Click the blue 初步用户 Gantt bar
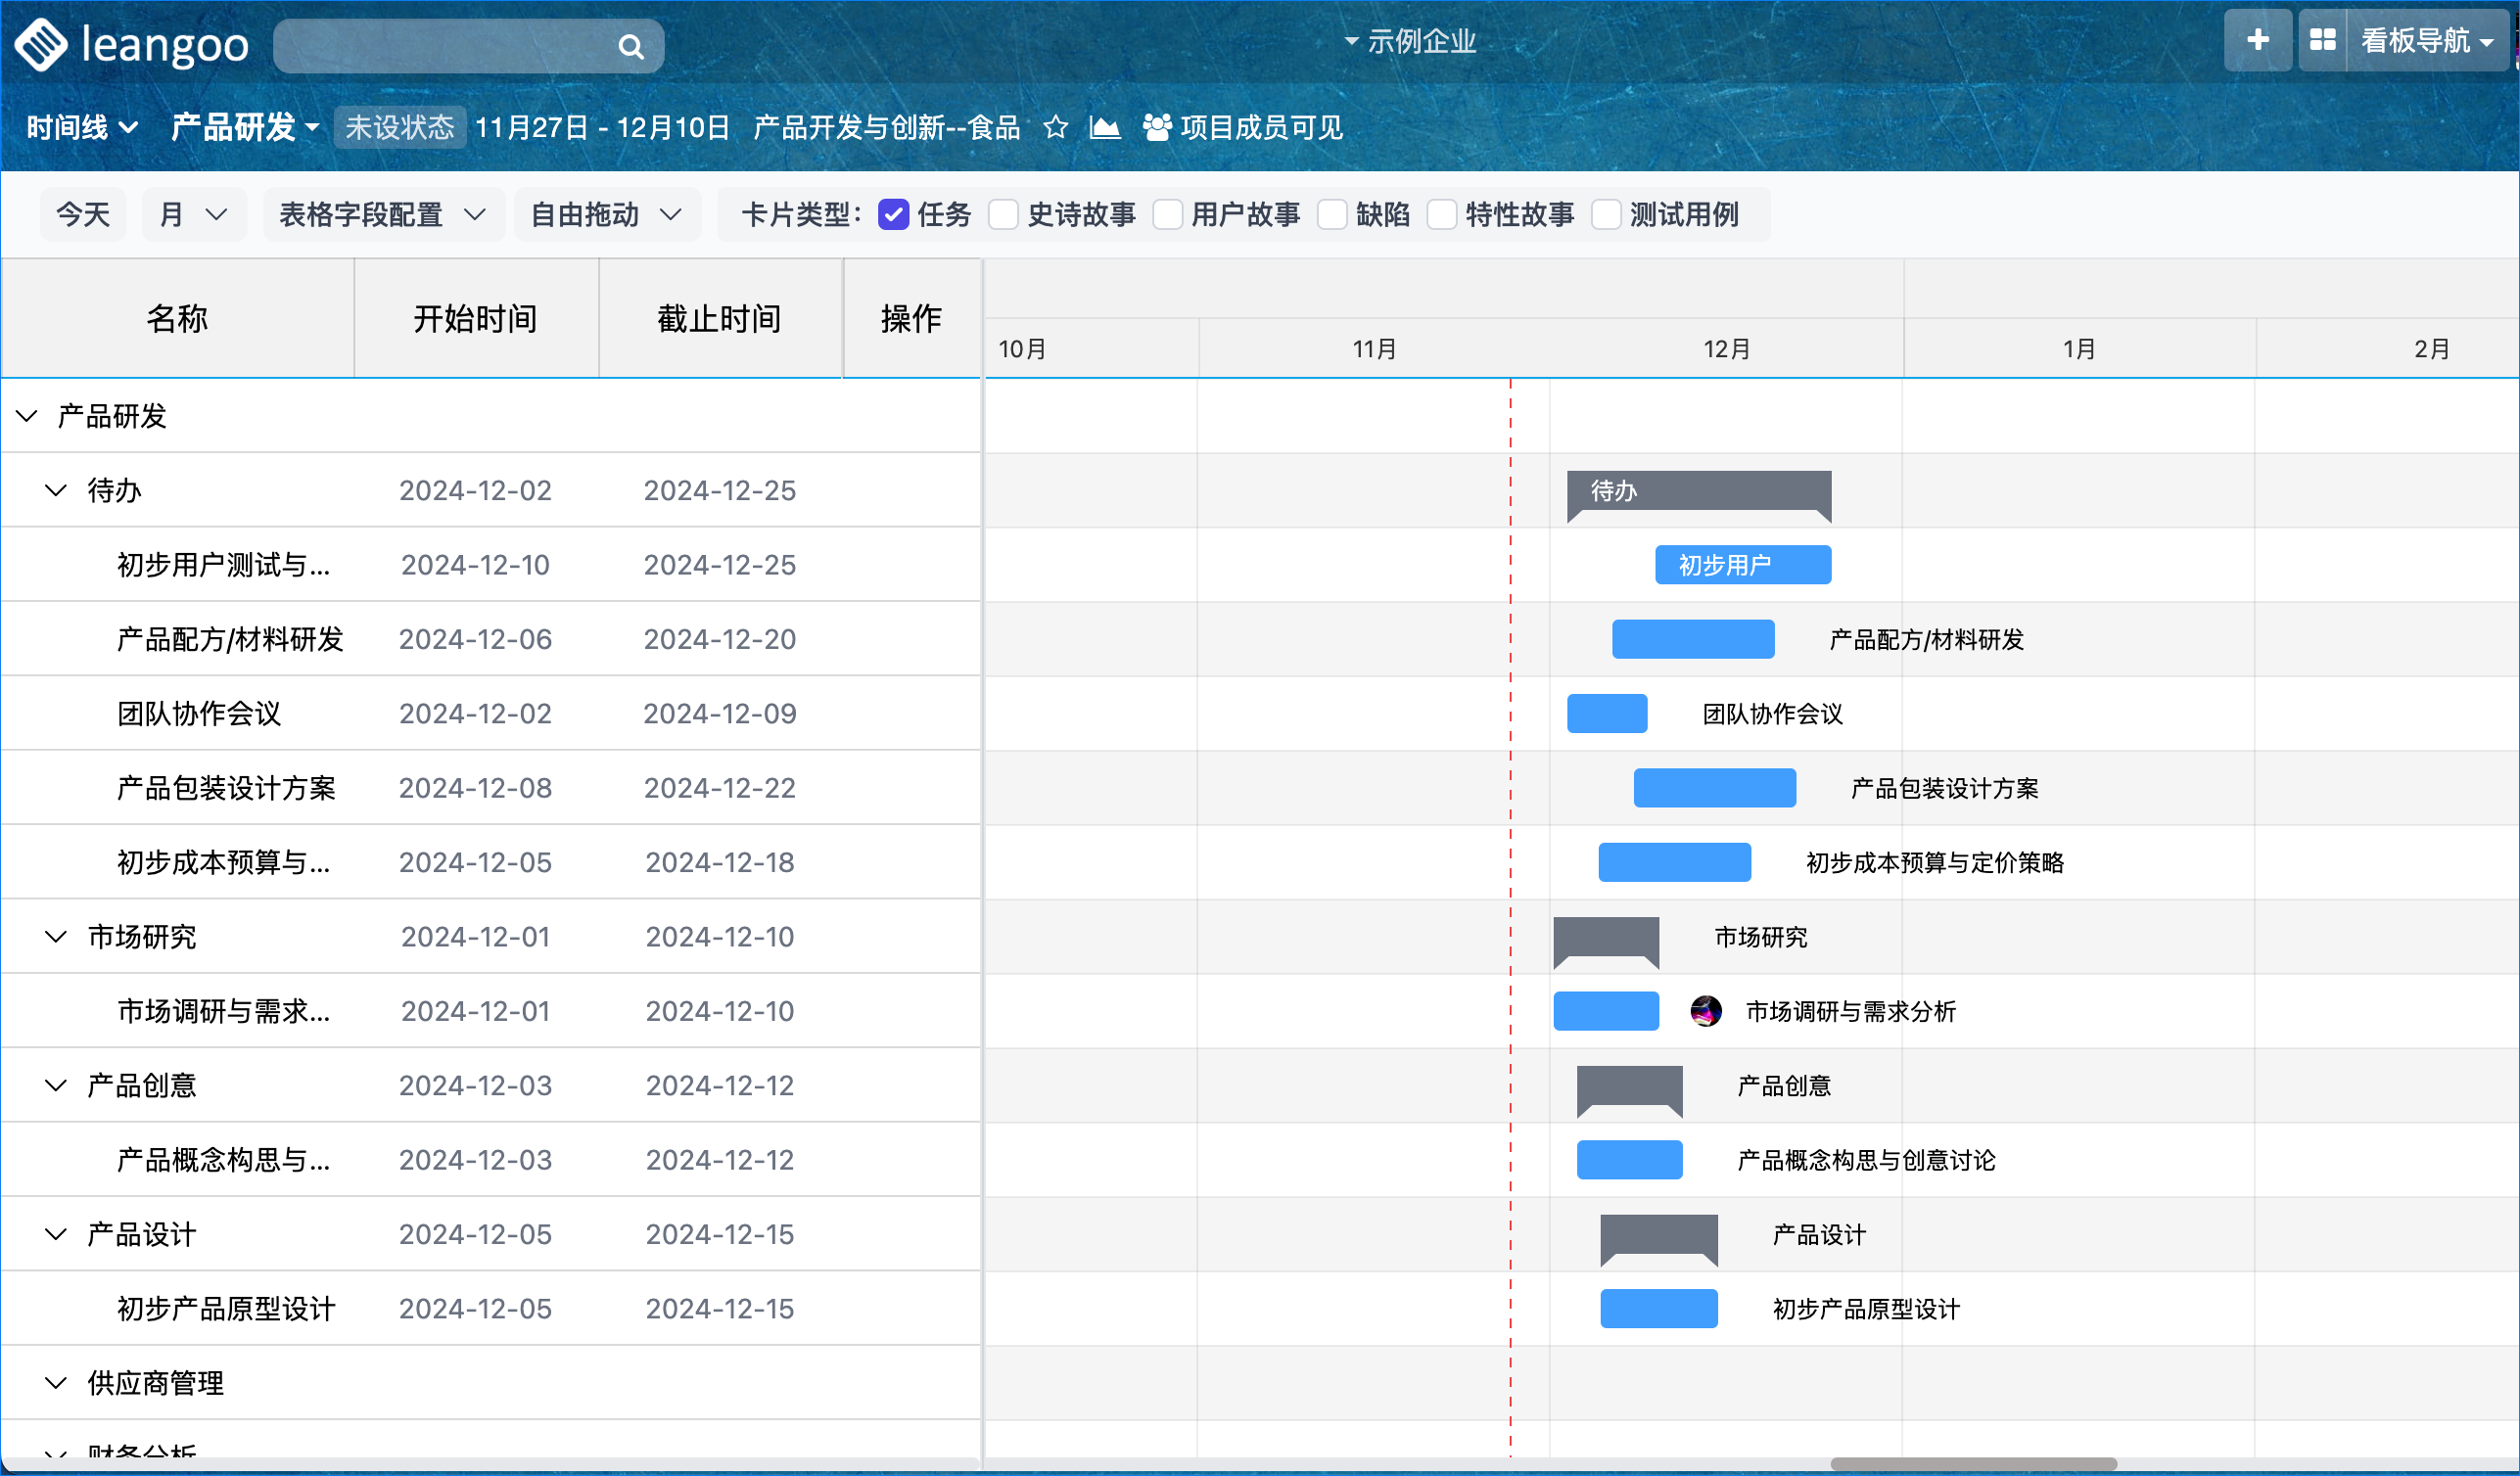Image resolution: width=2520 pixels, height=1476 pixels. (1742, 565)
